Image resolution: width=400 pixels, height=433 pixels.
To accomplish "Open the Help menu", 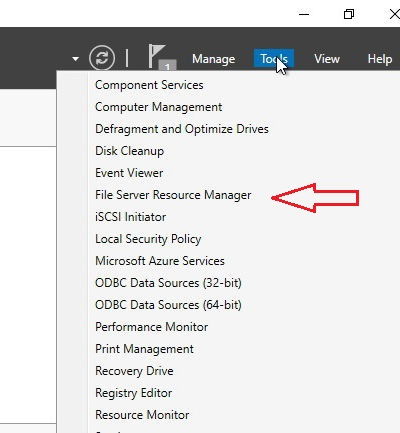I will tap(380, 59).
